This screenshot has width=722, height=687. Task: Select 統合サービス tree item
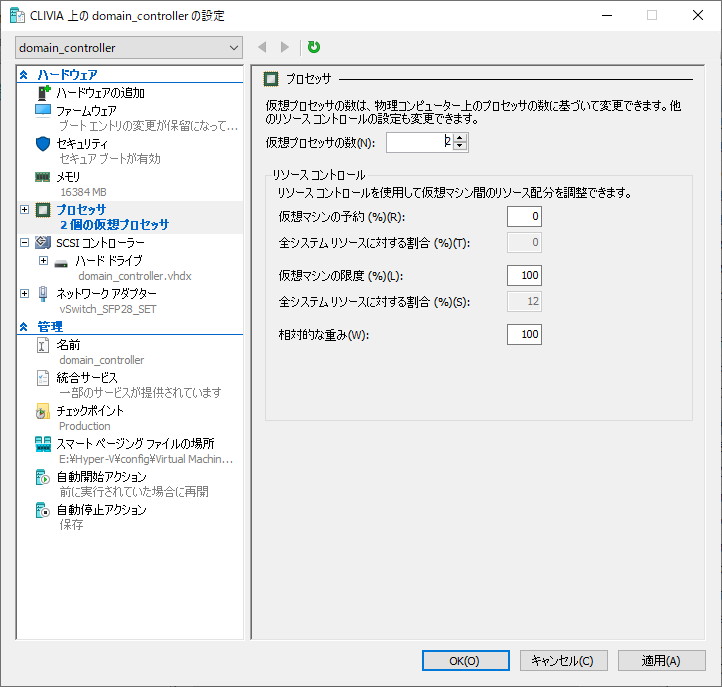87,378
